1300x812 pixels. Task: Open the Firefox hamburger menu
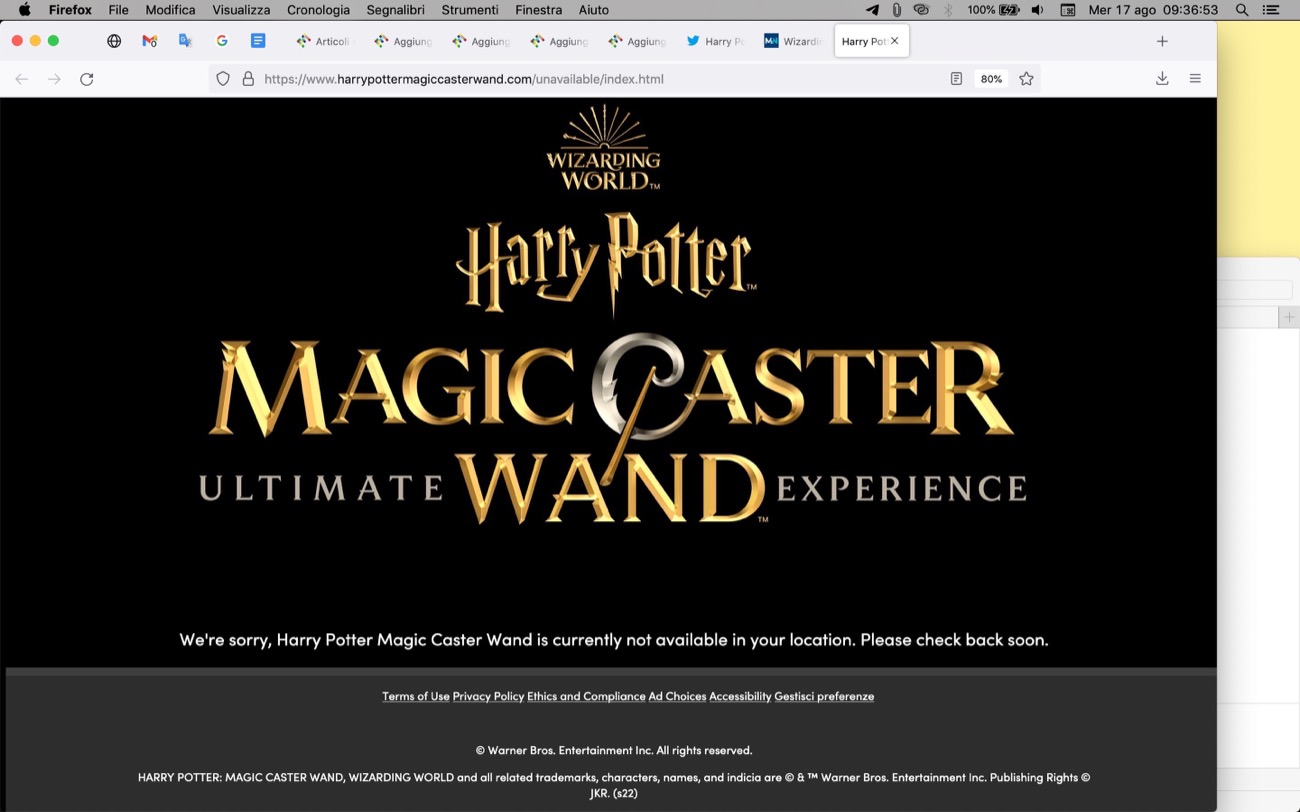coord(1195,79)
